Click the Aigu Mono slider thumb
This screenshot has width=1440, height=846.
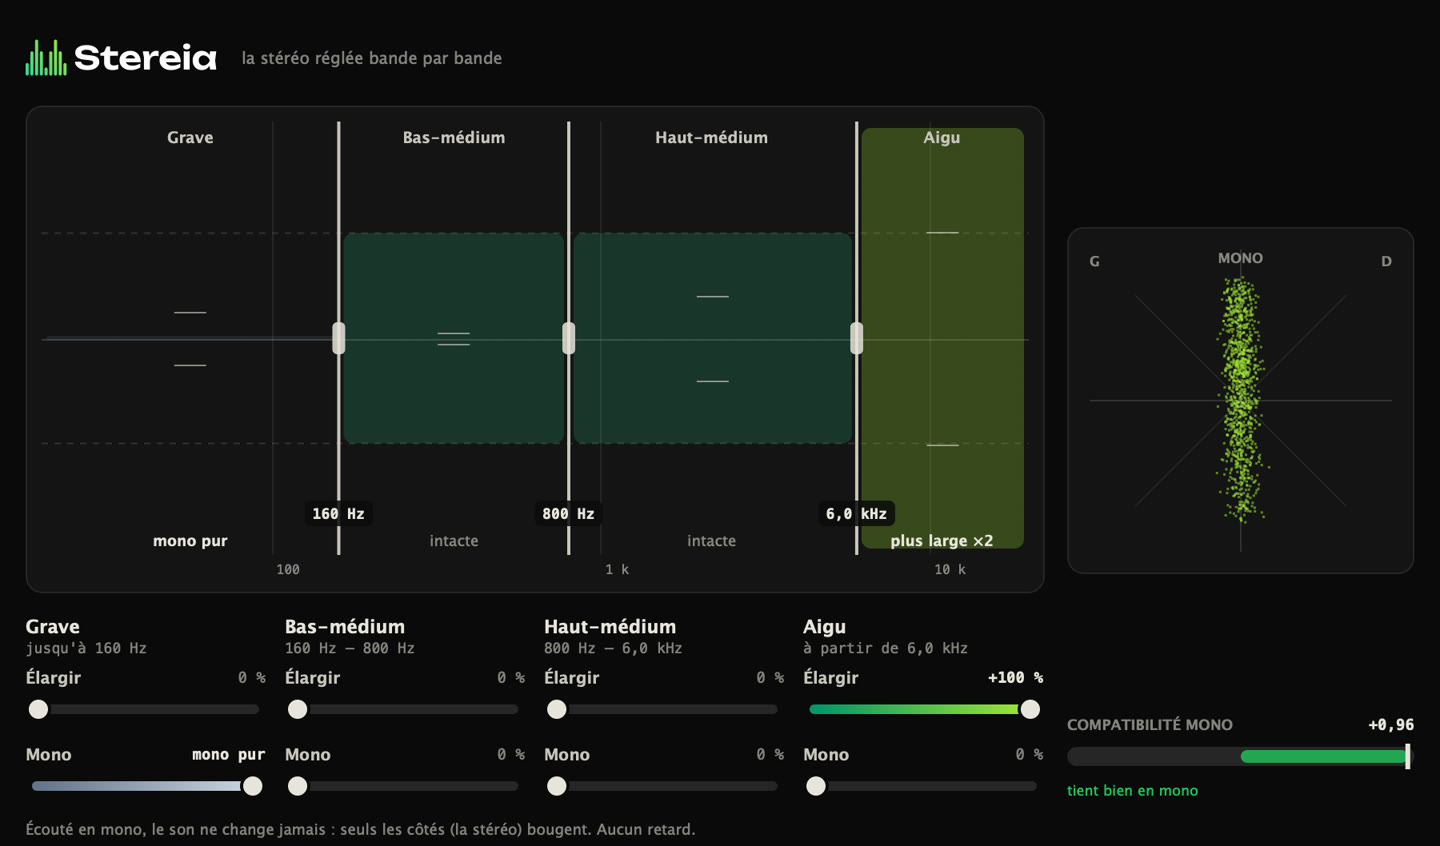coord(816,786)
